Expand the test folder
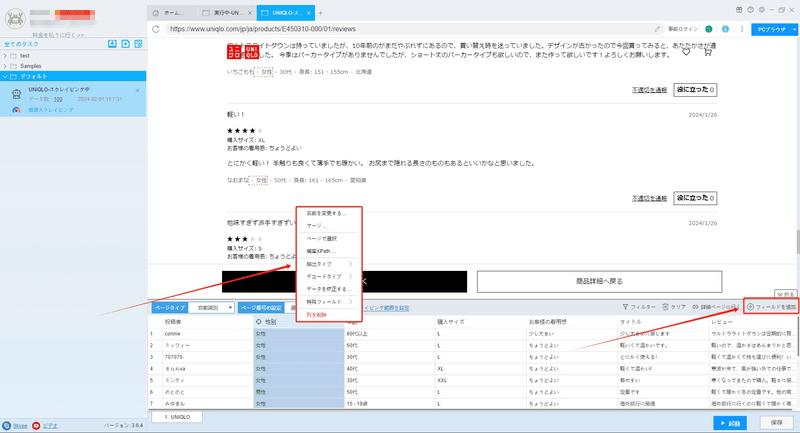The image size is (800, 433). coord(5,56)
